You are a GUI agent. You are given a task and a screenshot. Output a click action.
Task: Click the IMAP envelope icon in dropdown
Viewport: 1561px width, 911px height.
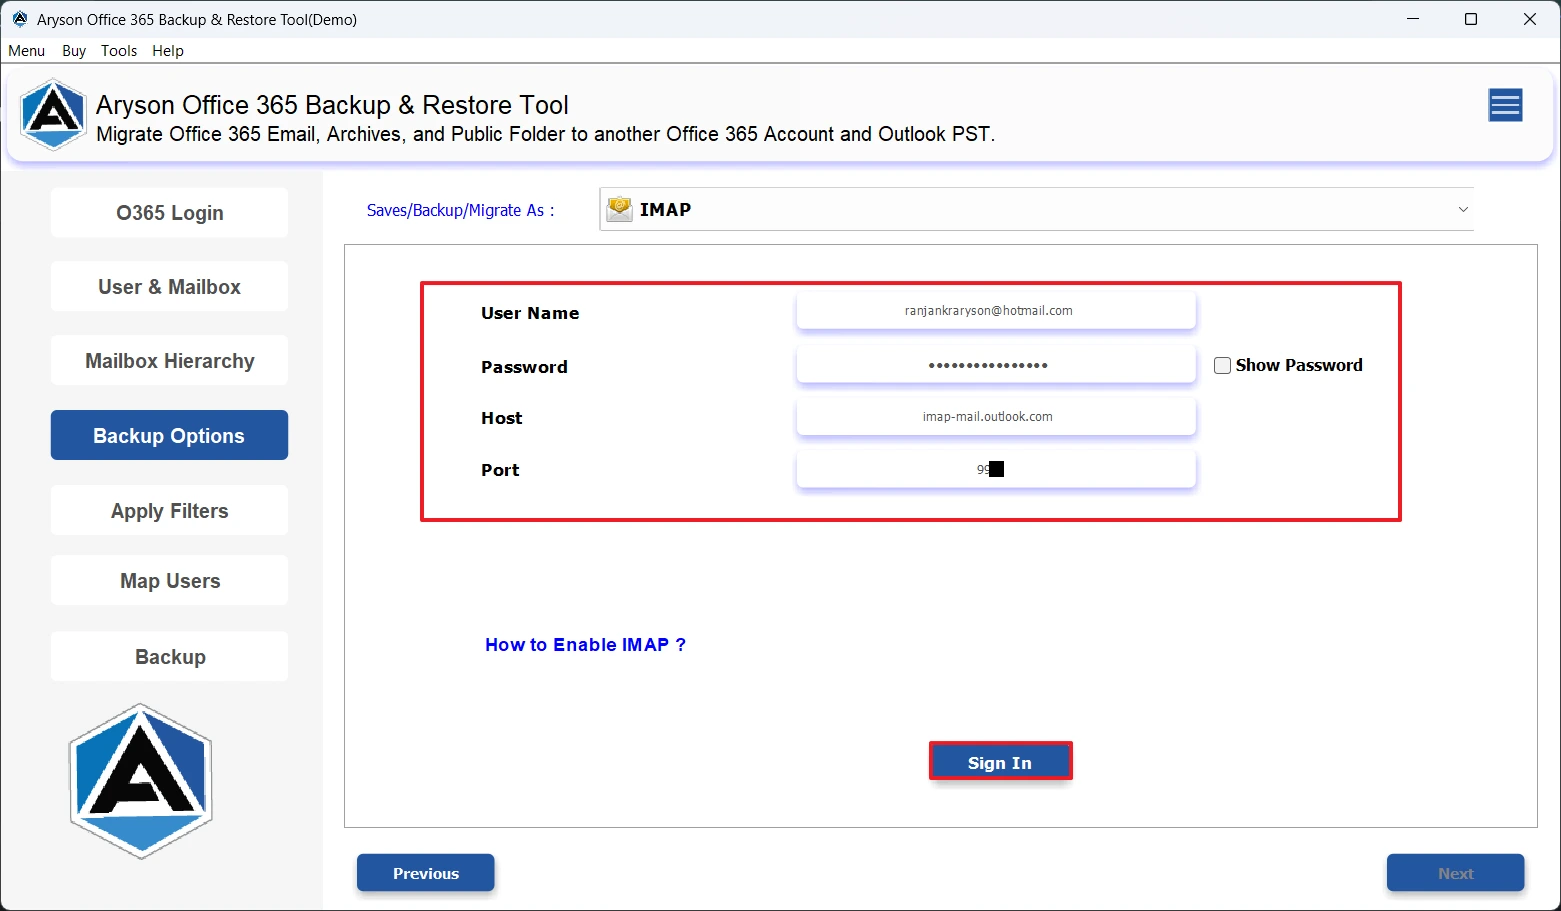coord(620,209)
